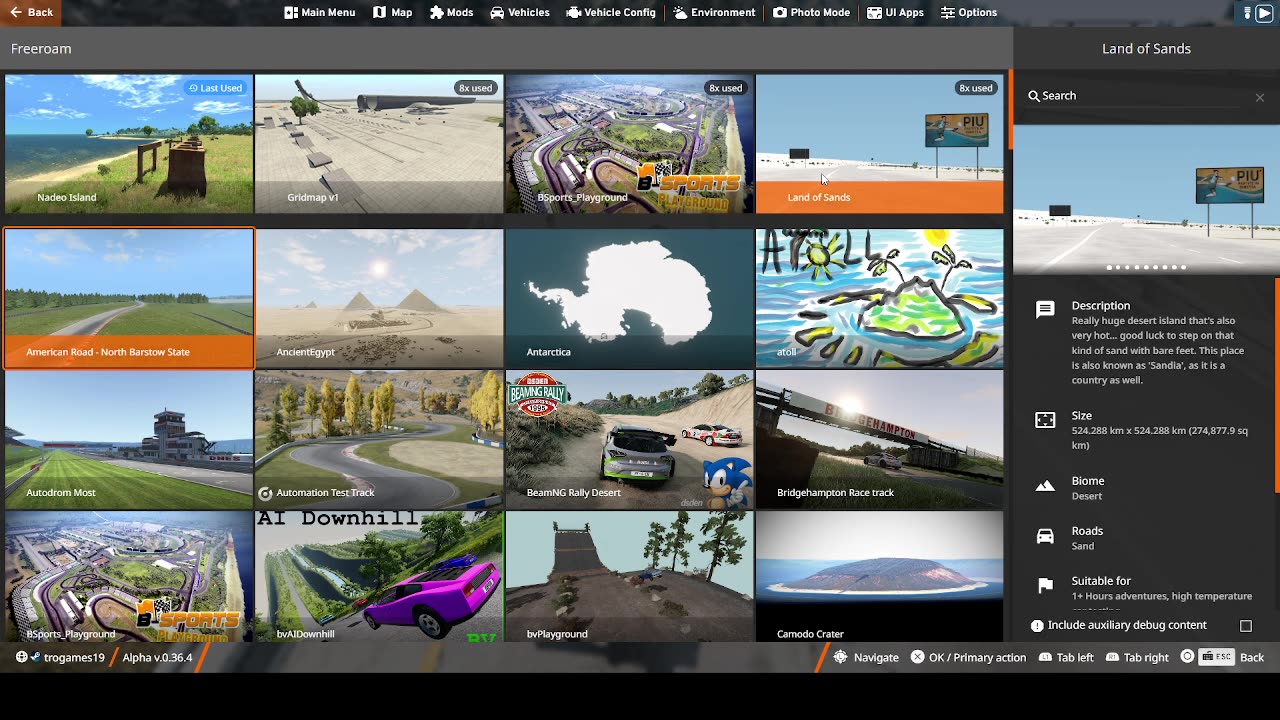Click the Description chat-bubble icon

pyautogui.click(x=1045, y=310)
